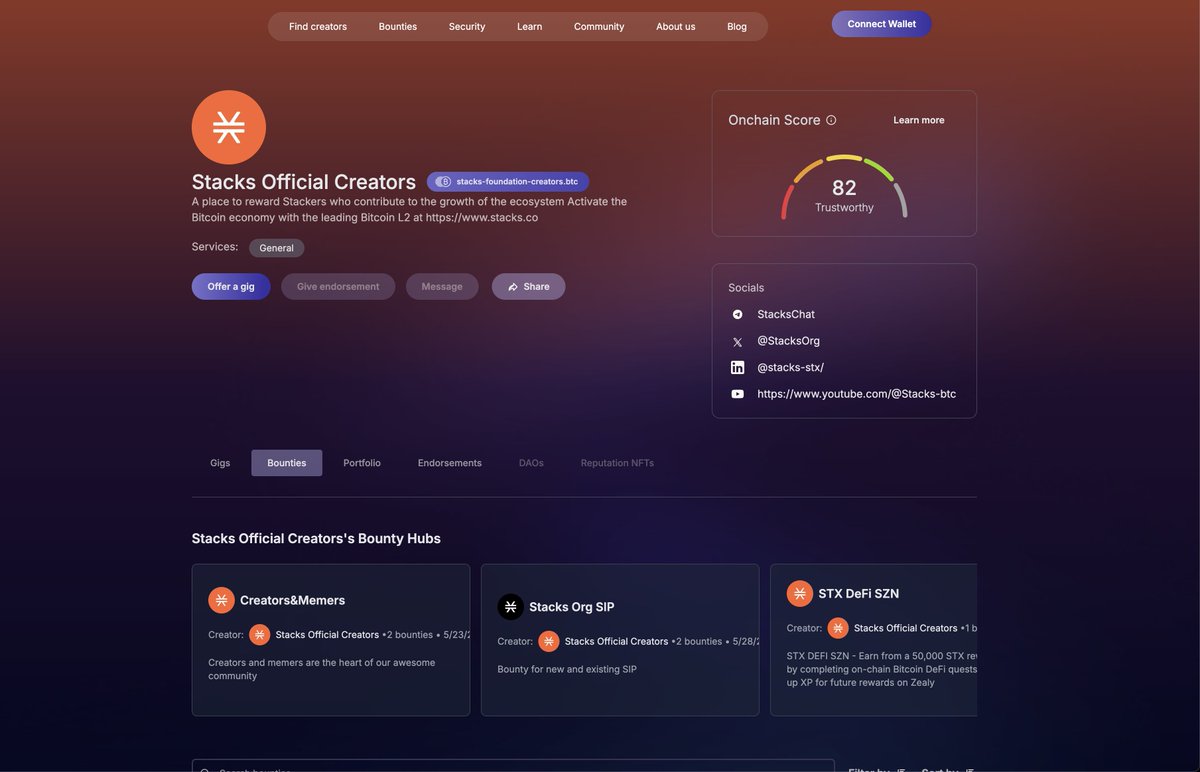The image size is (1200, 772).
Task: Open the Blog navigation item
Action: (737, 27)
